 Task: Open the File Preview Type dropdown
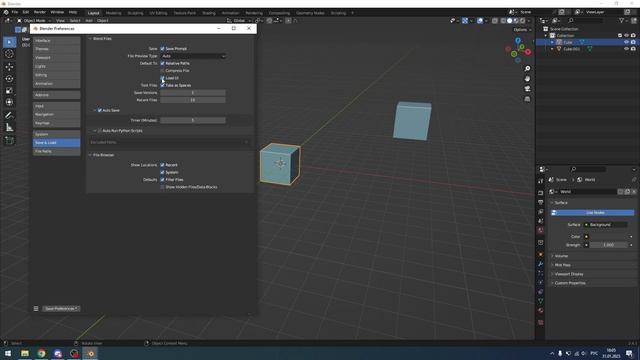coord(193,56)
